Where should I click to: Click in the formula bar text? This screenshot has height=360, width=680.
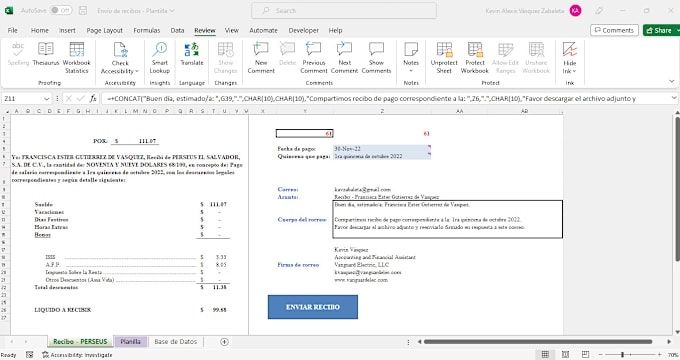[386, 98]
